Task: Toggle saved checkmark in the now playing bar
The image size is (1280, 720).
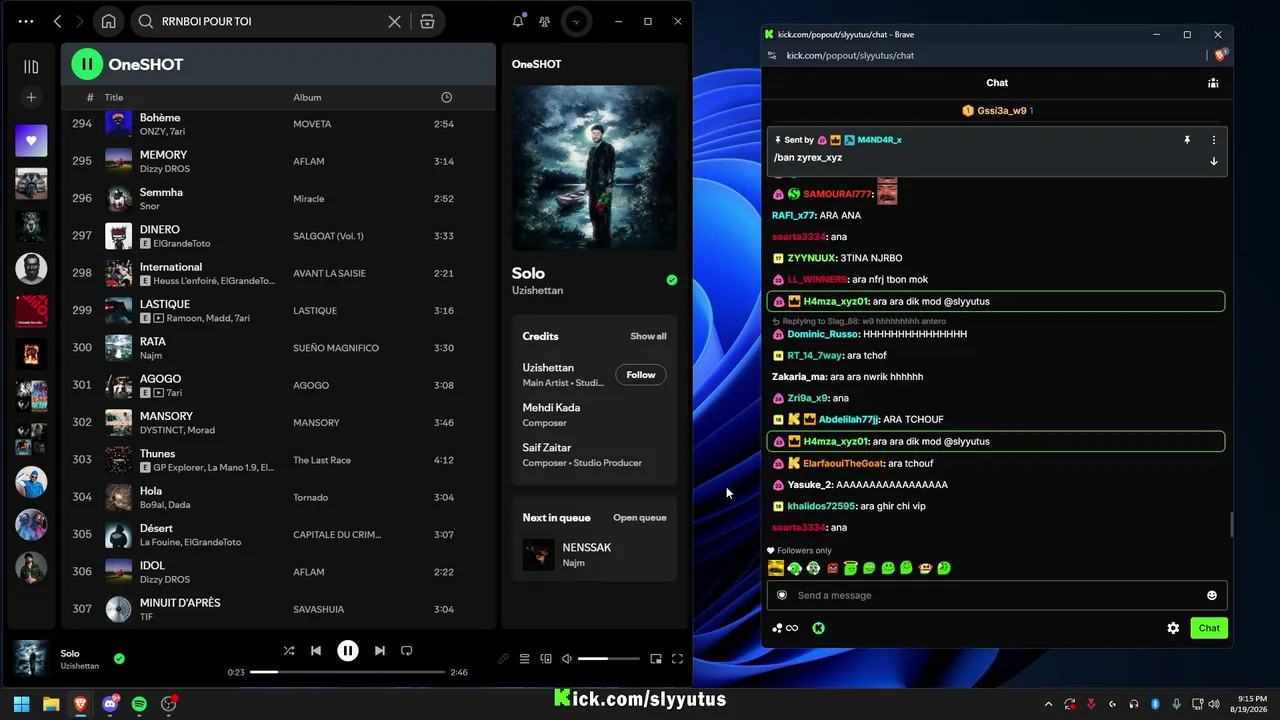Action: (x=119, y=658)
